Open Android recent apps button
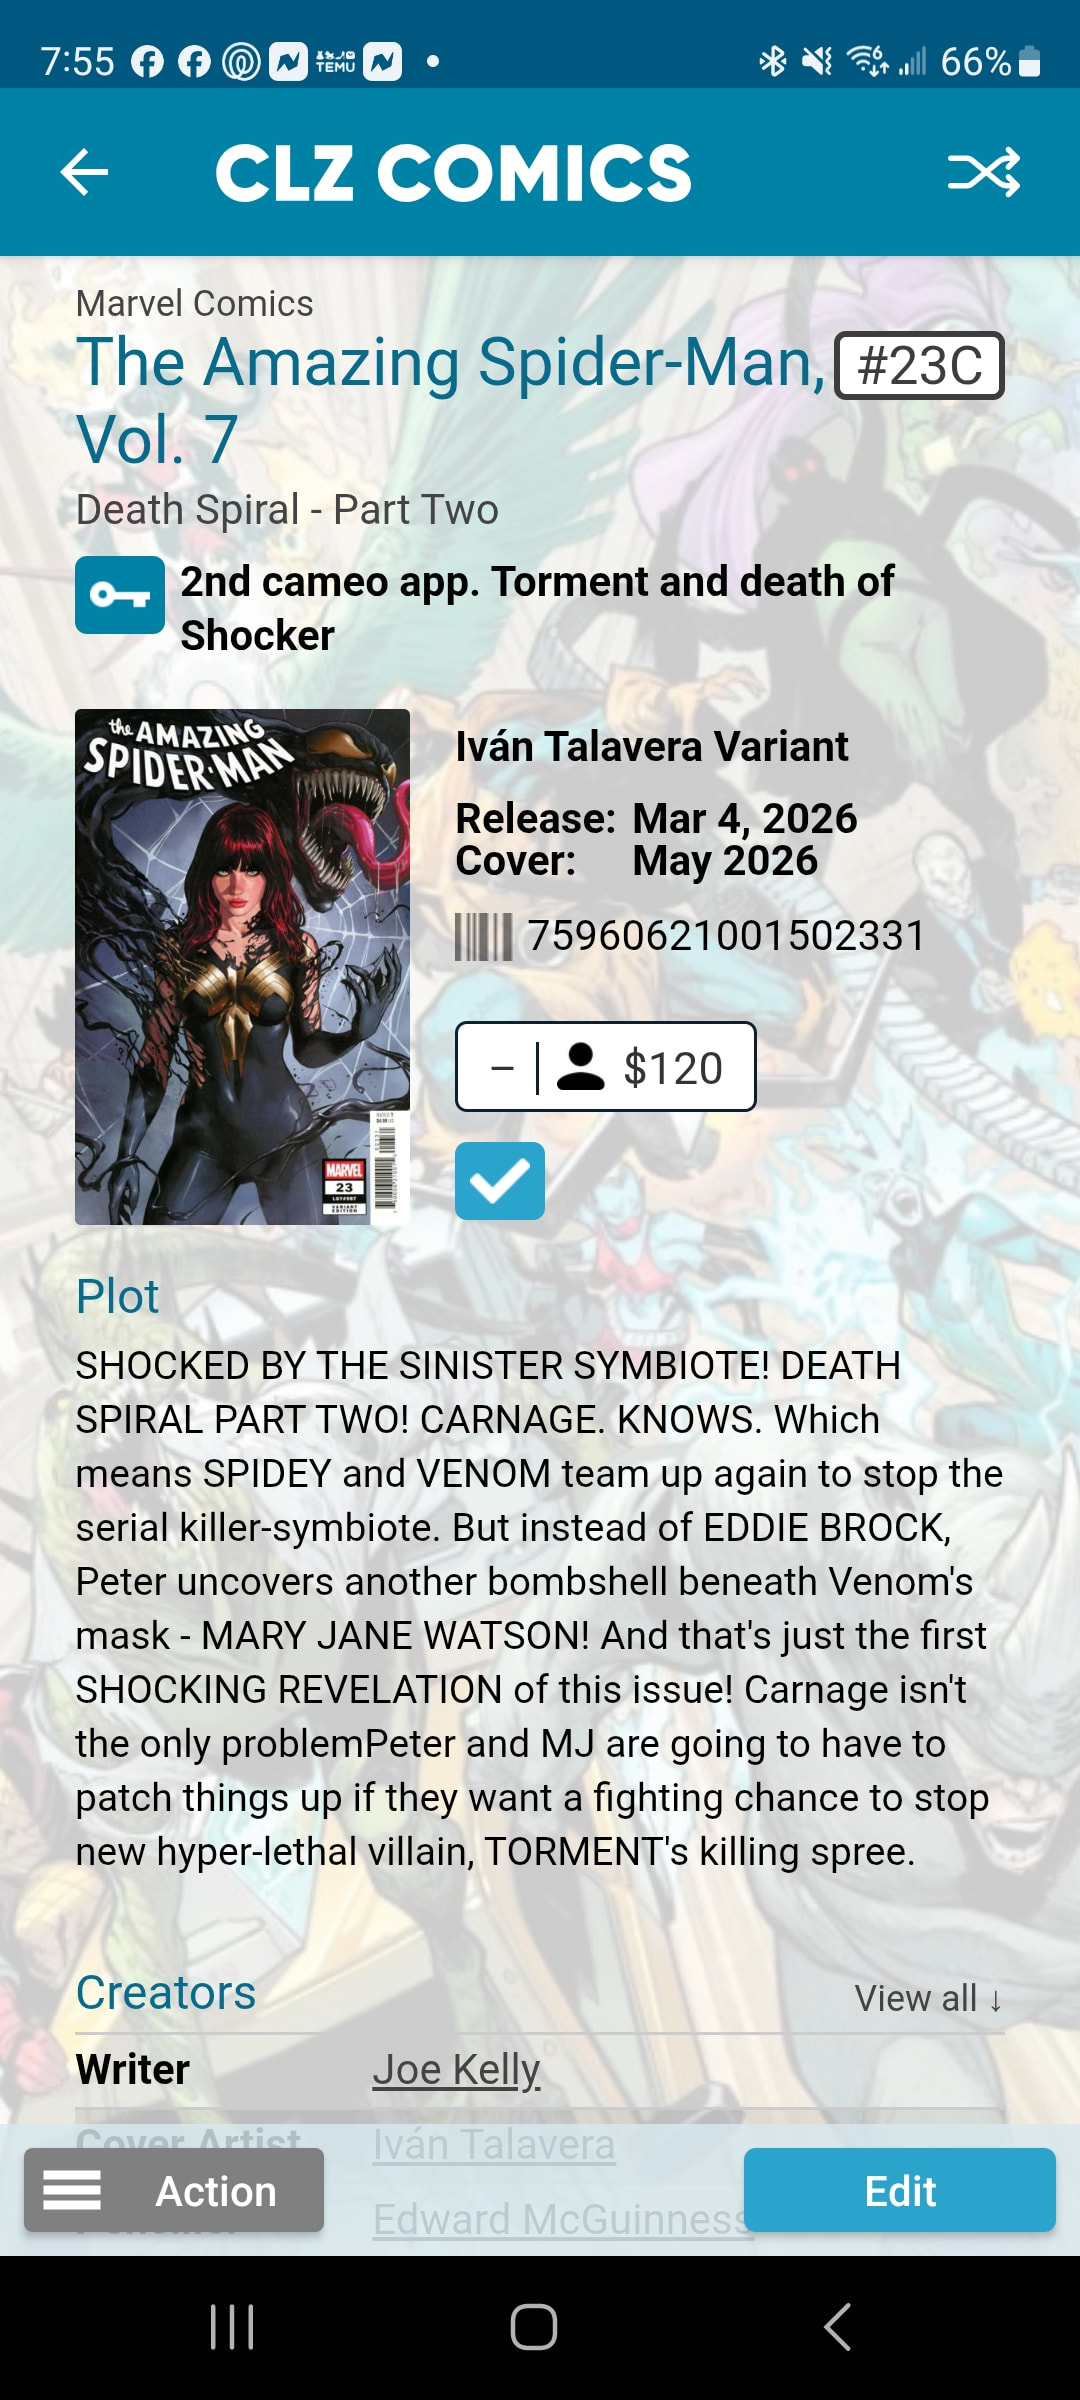This screenshot has height=2400, width=1080. pyautogui.click(x=232, y=2327)
